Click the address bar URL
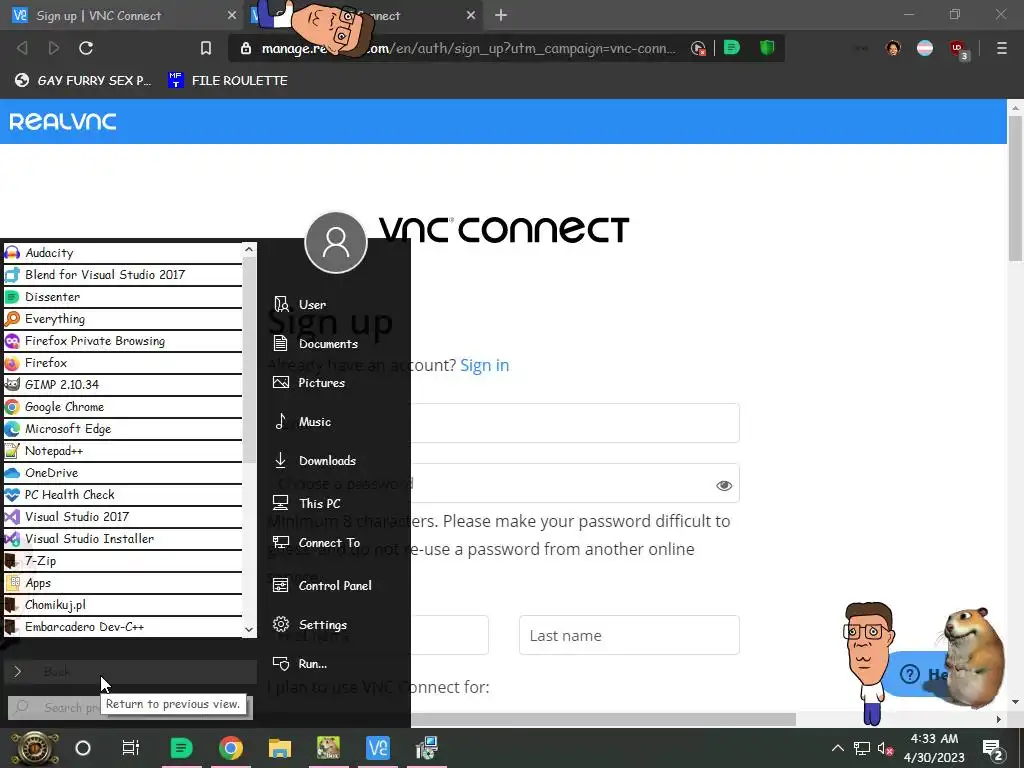 pyautogui.click(x=468, y=48)
